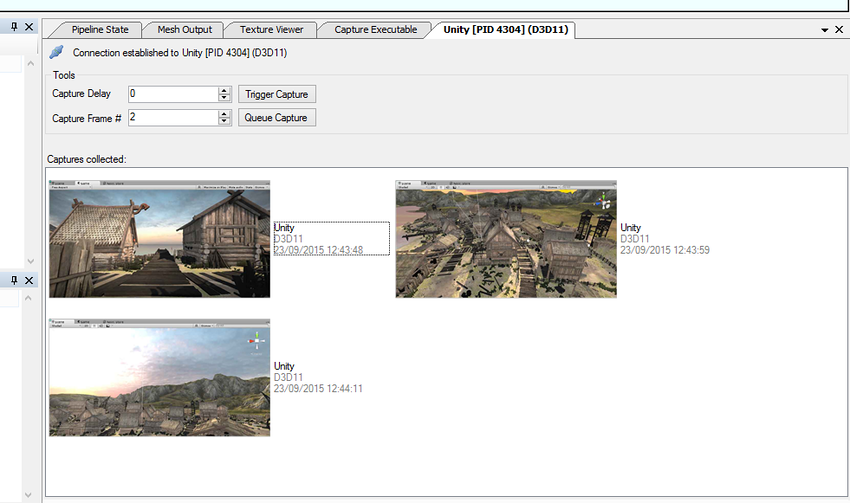Image resolution: width=850 pixels, height=503 pixels.
Task: Click the Queue Capture button
Action: pyautogui.click(x=276, y=118)
